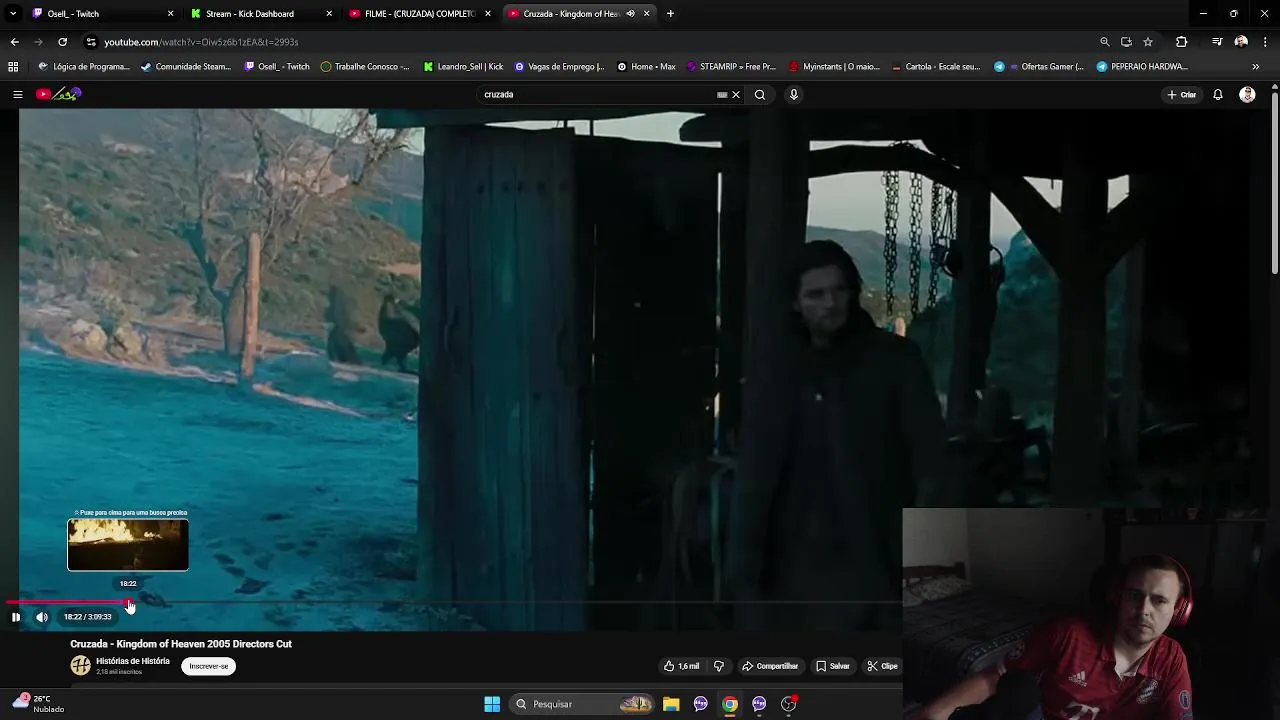The height and width of the screenshot is (720, 1280).
Task: Click the 18:22 / 3:09:33 time display
Action: click(88, 617)
